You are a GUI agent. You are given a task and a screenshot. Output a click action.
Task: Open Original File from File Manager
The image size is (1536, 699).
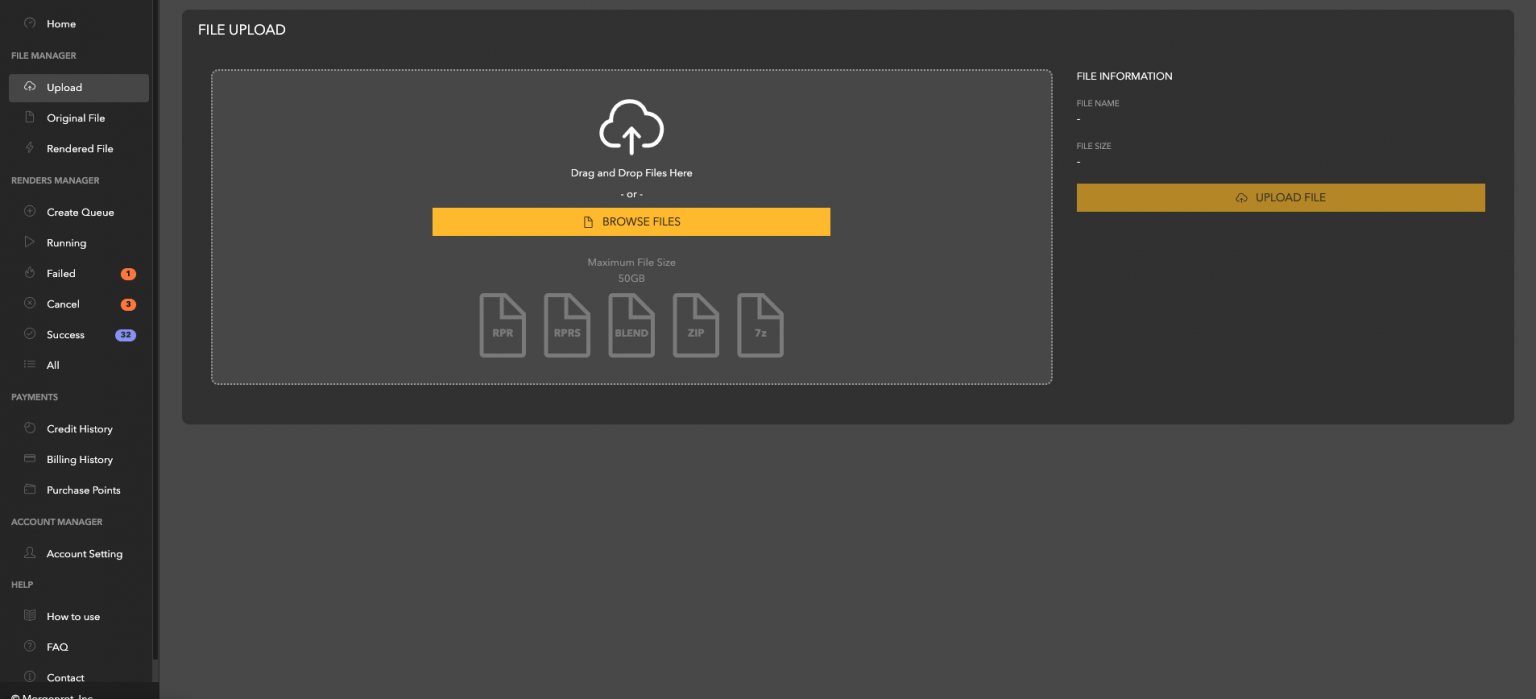tap(30, 117)
